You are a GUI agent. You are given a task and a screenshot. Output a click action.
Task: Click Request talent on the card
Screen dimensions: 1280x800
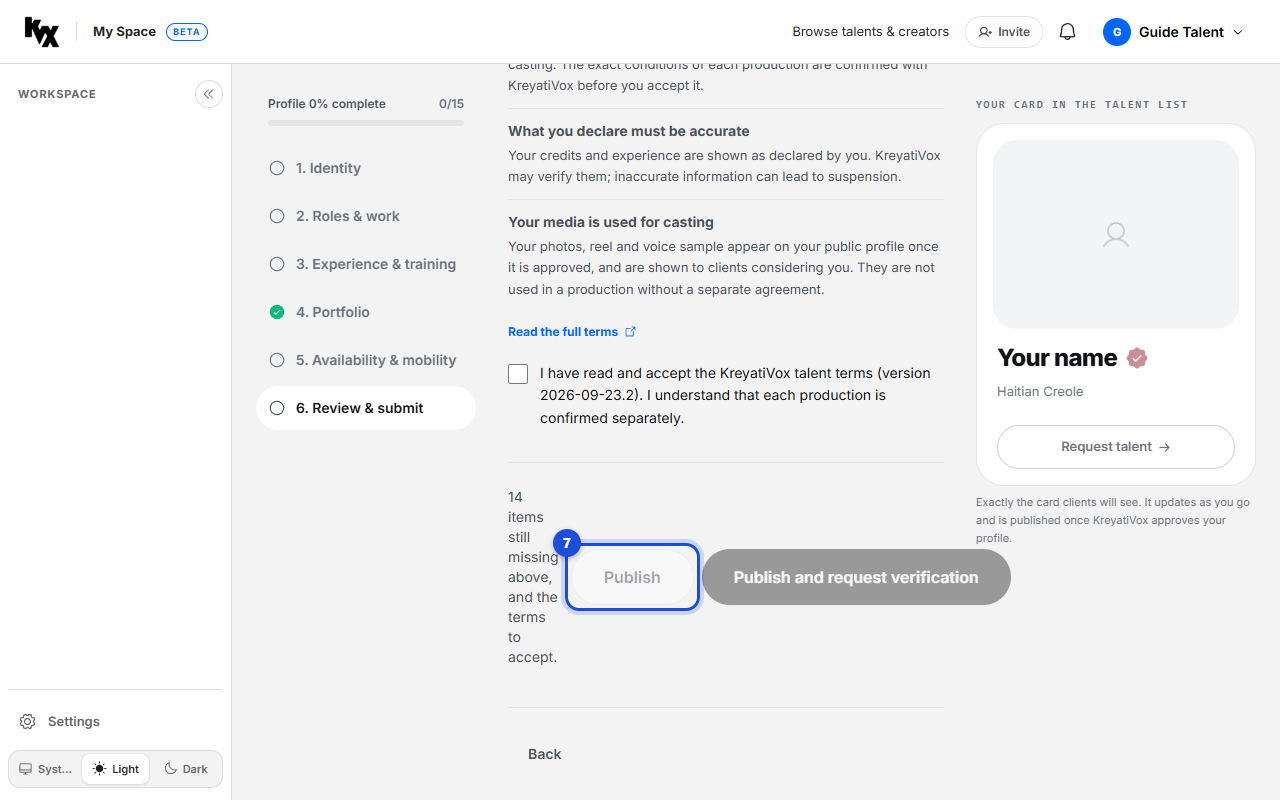click(x=1116, y=447)
